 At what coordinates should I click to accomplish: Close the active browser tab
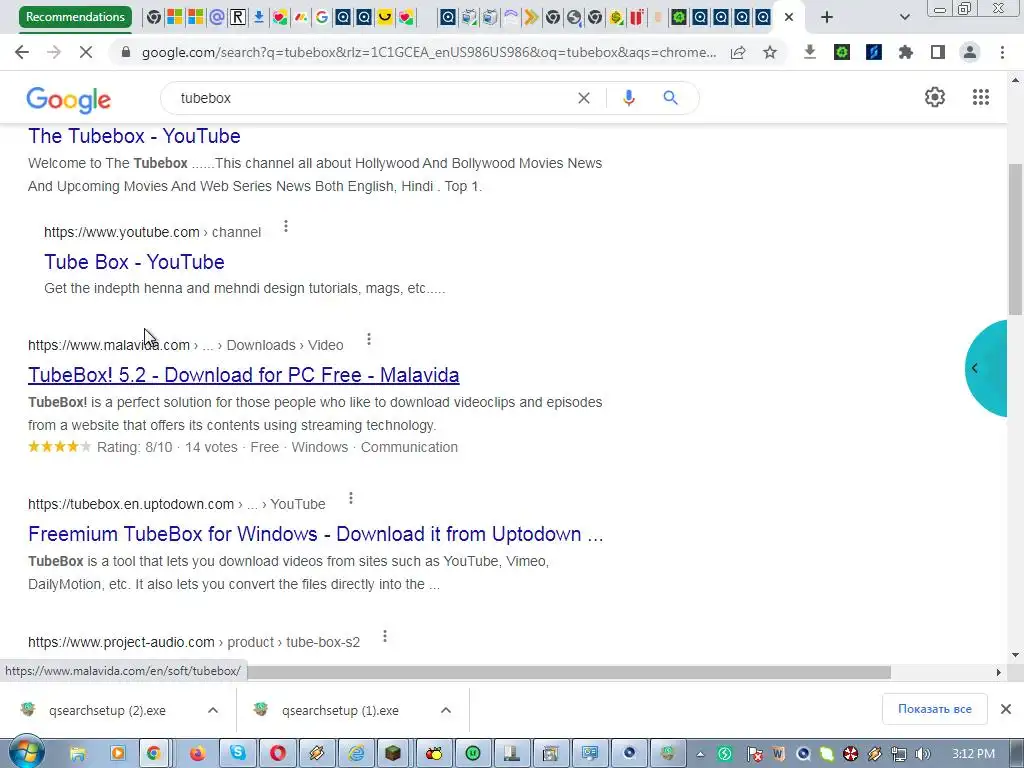tap(789, 18)
